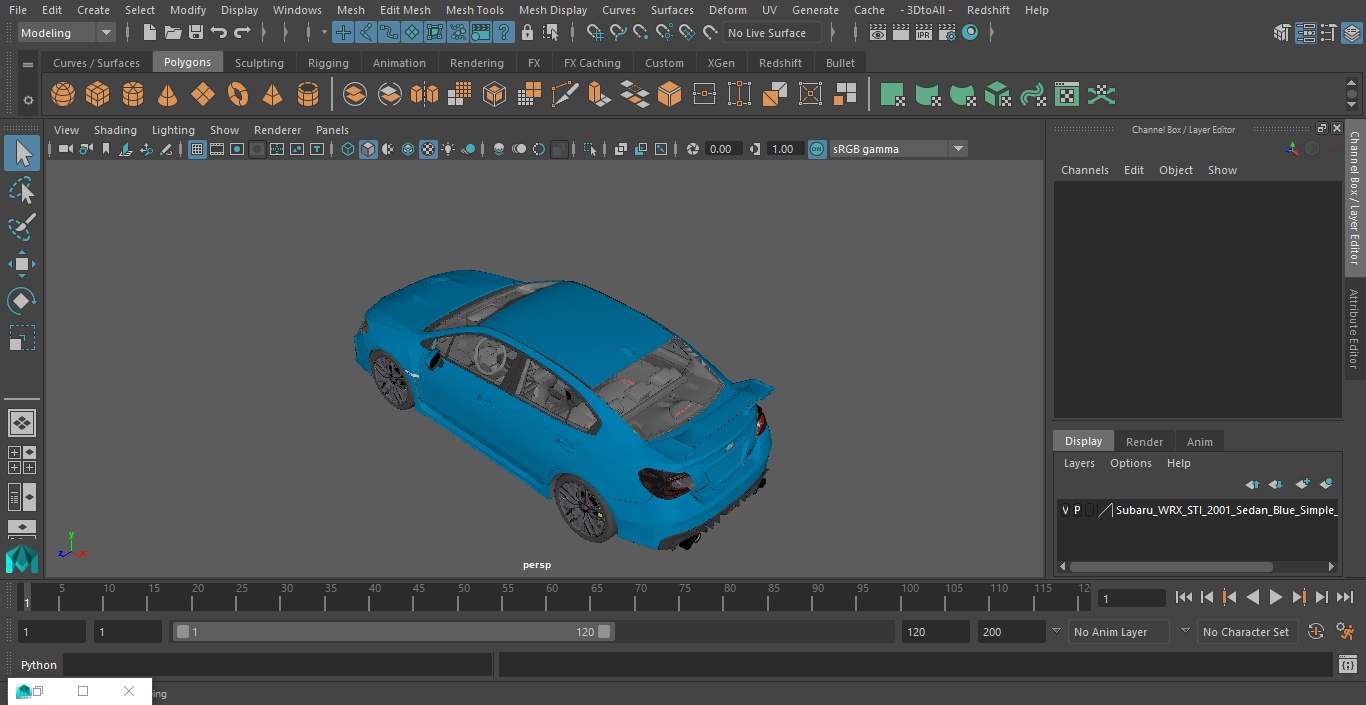Click the IPR render icon

click(924, 33)
